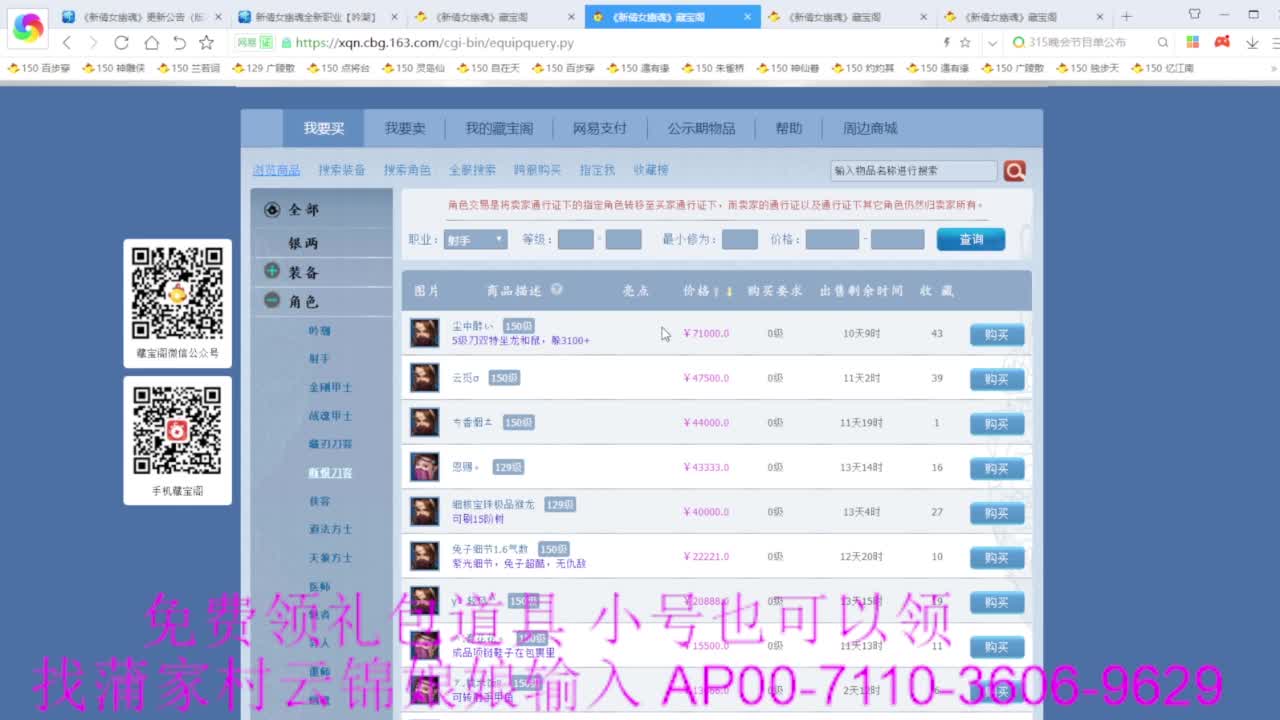Open 周边商城 tab
This screenshot has height=720, width=1280.
click(x=870, y=129)
